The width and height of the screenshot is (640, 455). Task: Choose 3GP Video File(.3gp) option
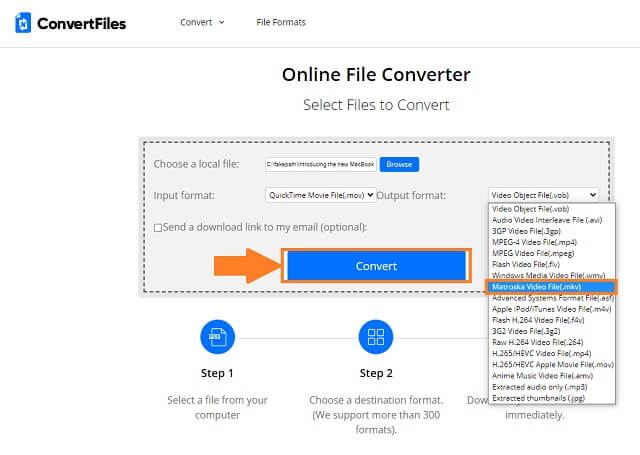tap(551, 231)
